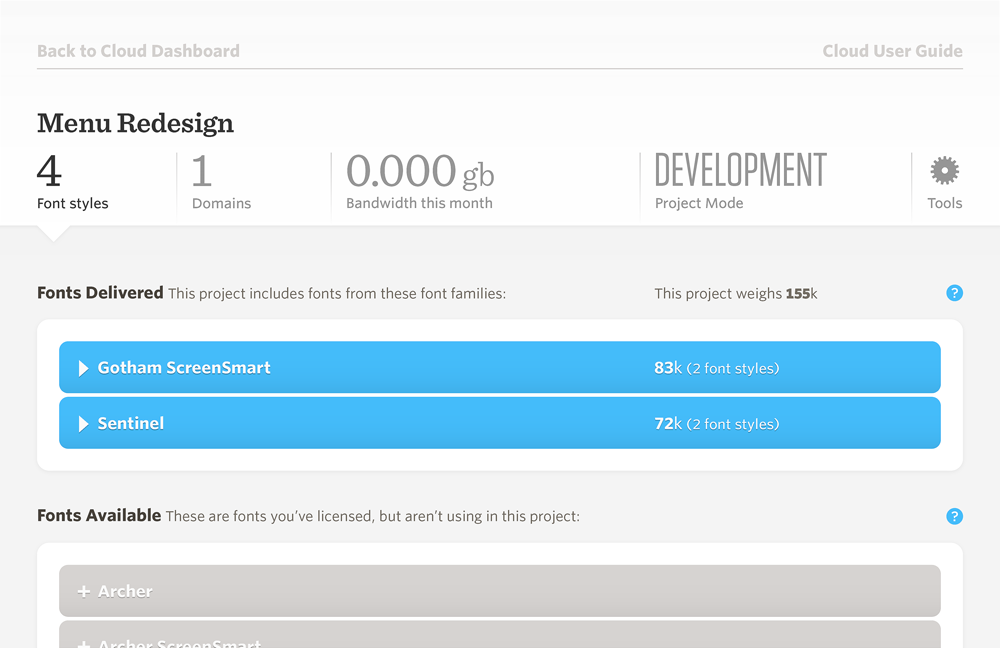
Task: Select the Font styles tab
Action: [73, 183]
